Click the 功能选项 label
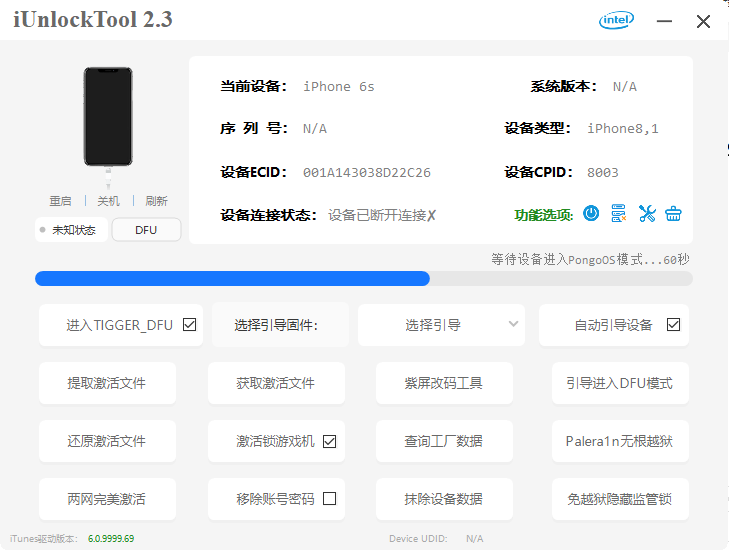 (x=543, y=215)
